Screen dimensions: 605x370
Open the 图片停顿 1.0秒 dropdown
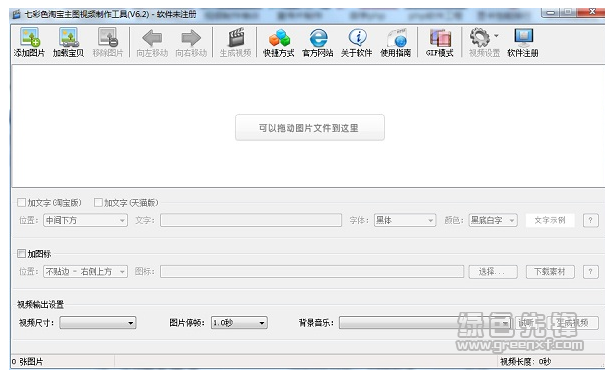point(239,323)
